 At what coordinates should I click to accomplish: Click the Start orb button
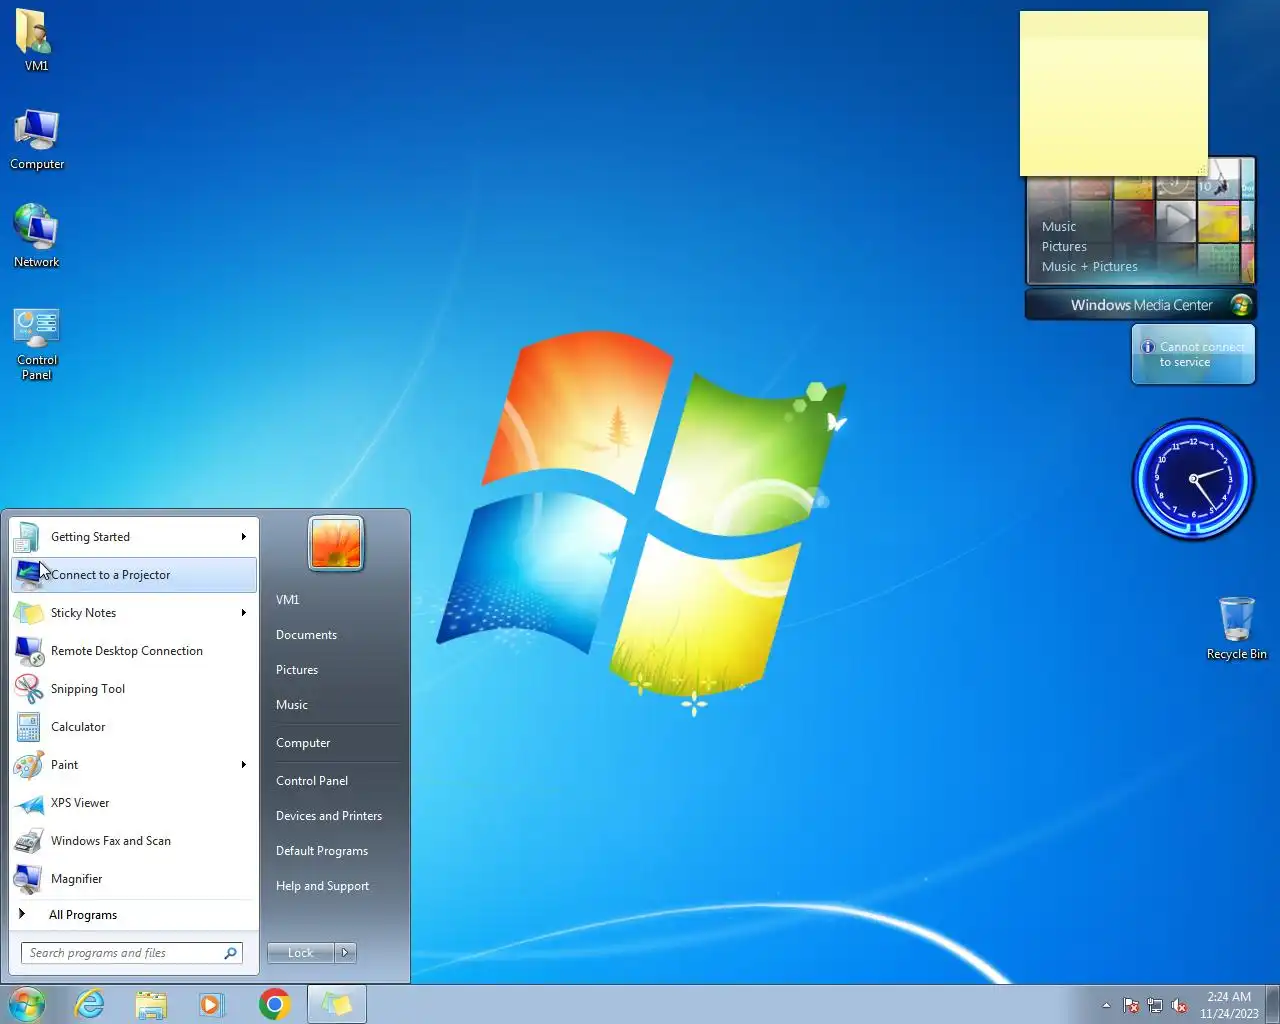click(27, 1004)
